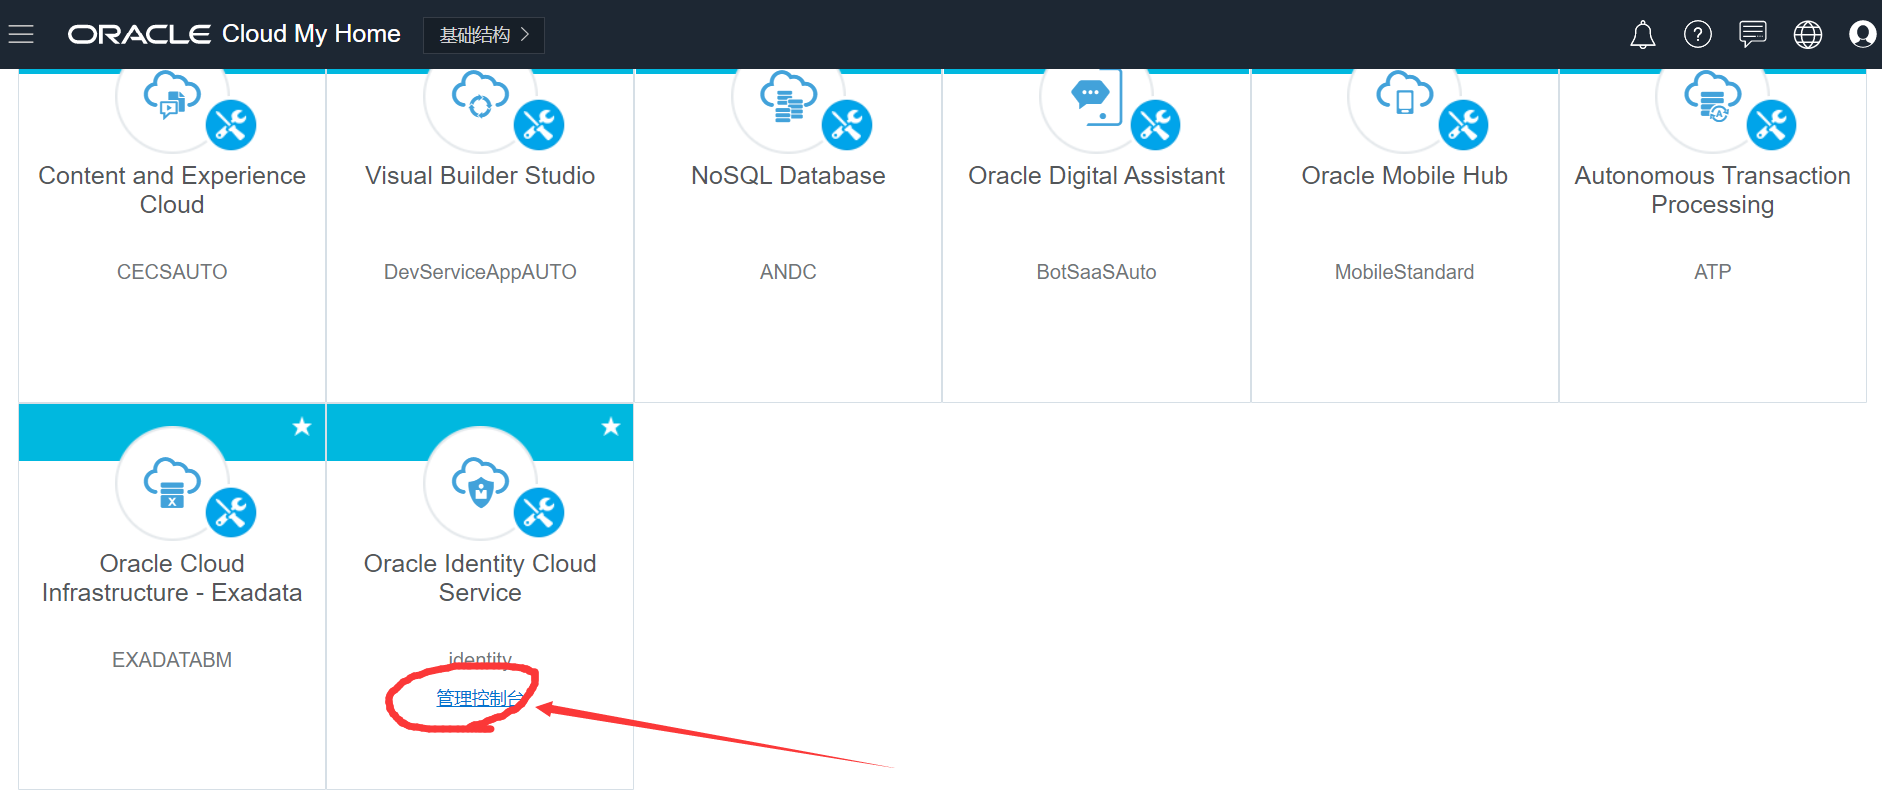This screenshot has width=1882, height=803.
Task: Open the chat feedback icon
Action: click(1752, 35)
